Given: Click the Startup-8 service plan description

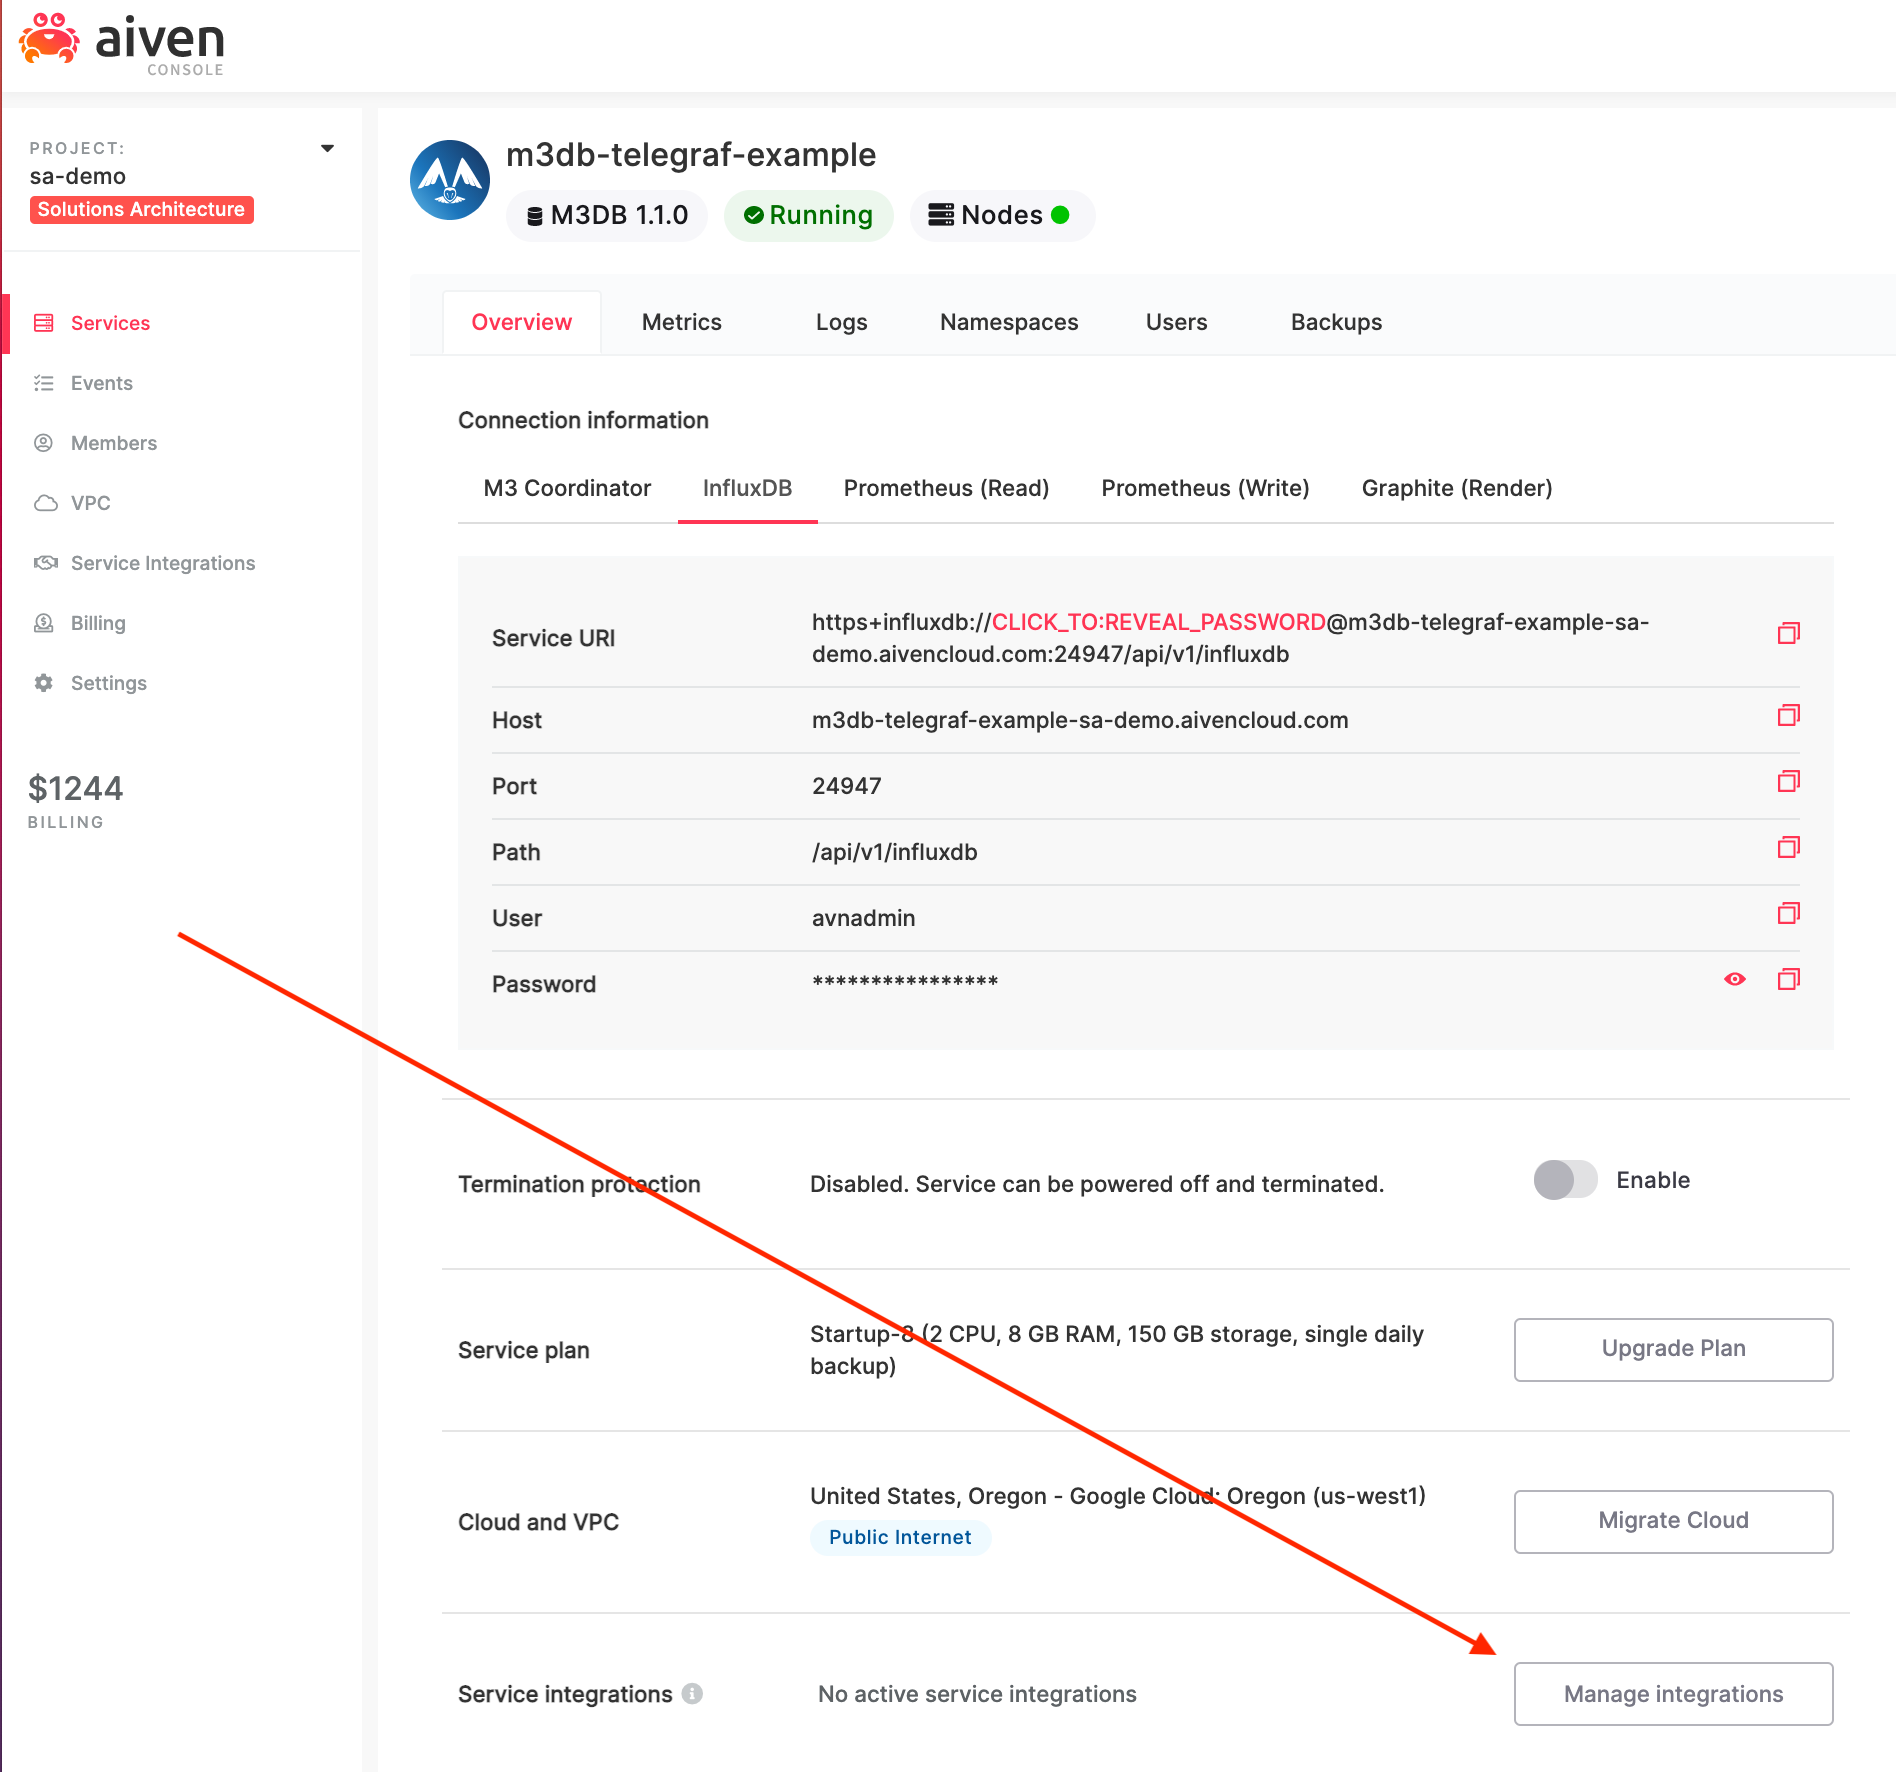Looking at the screenshot, I should [x=1116, y=1349].
